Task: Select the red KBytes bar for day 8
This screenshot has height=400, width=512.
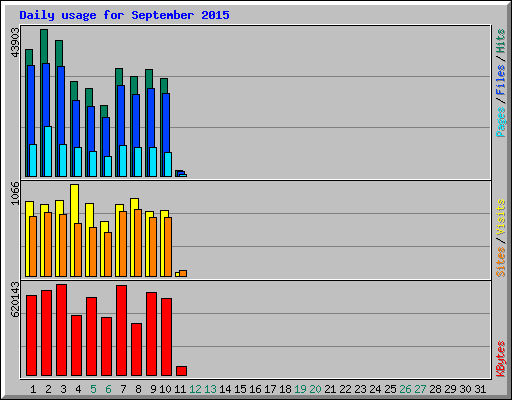Action: [x=137, y=350]
